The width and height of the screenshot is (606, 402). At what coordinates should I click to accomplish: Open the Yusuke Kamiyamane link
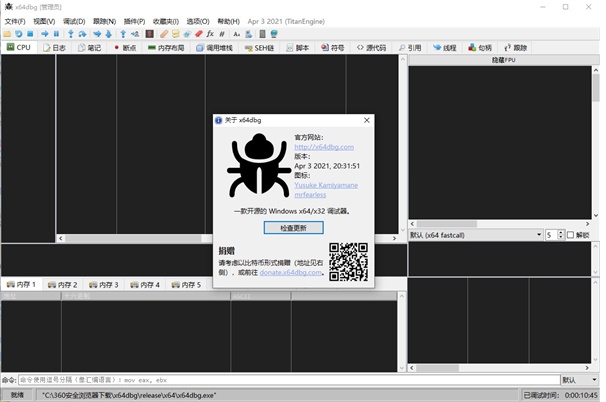pyautogui.click(x=326, y=185)
